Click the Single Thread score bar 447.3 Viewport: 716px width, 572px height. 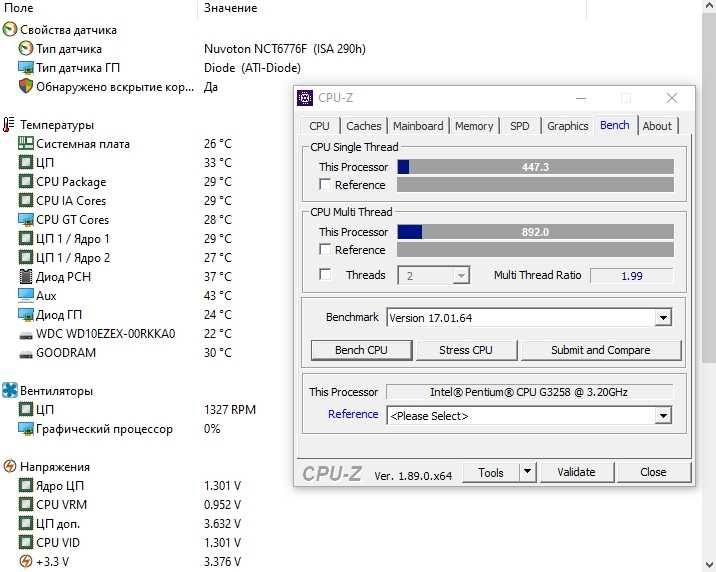pos(535,167)
